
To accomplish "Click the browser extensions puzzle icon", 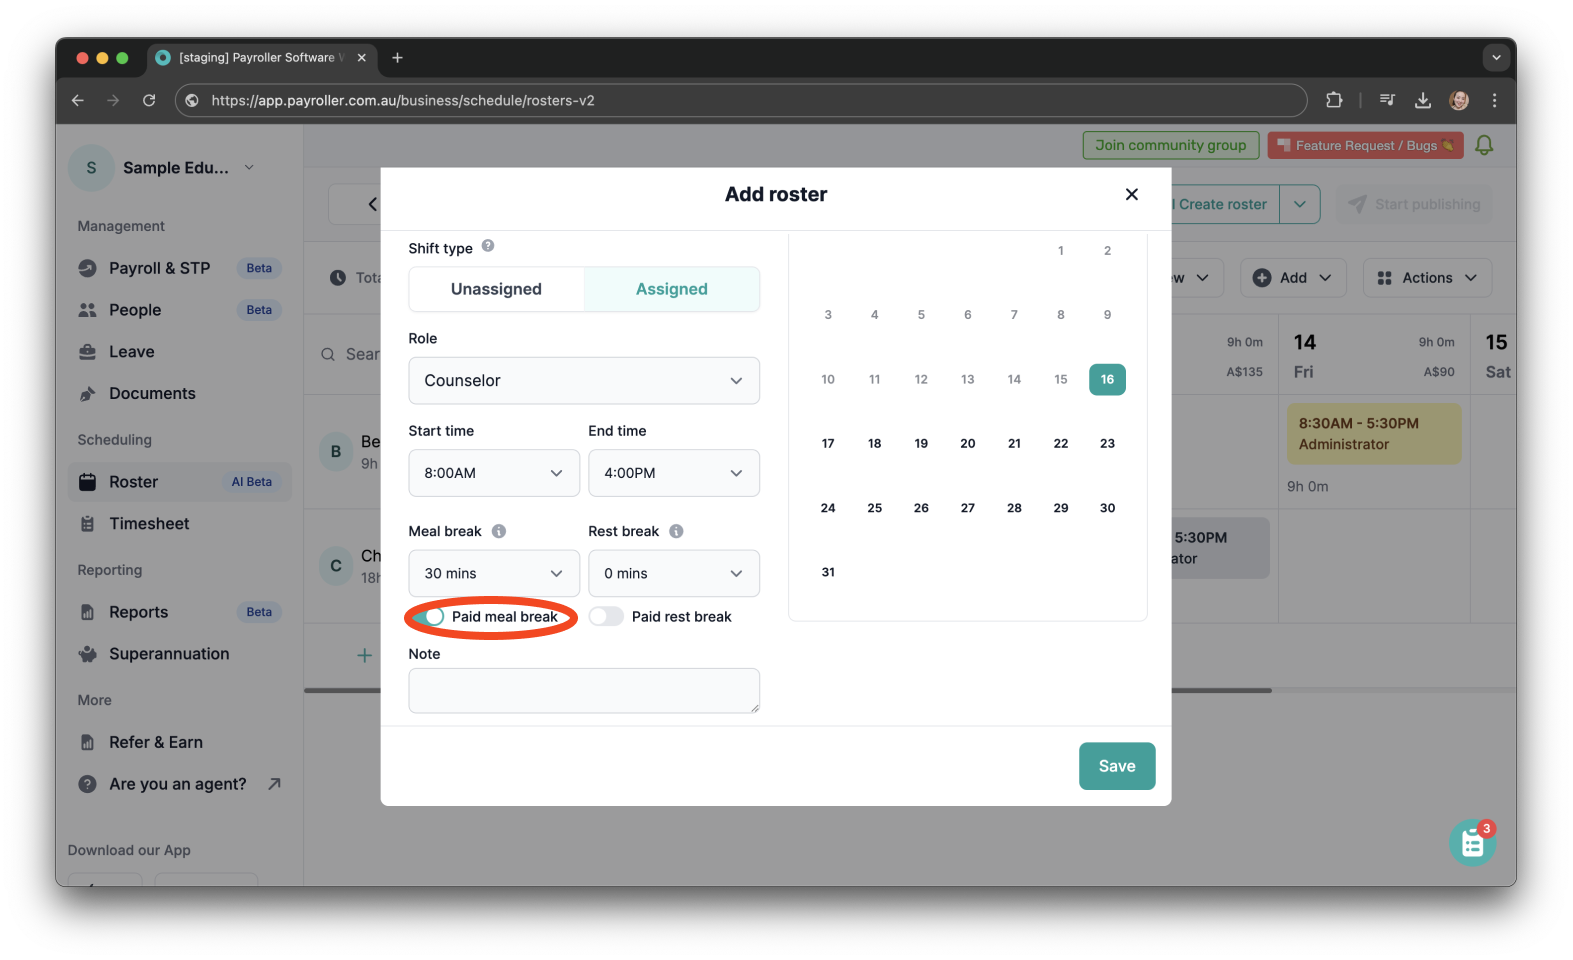I will click(x=1334, y=100).
